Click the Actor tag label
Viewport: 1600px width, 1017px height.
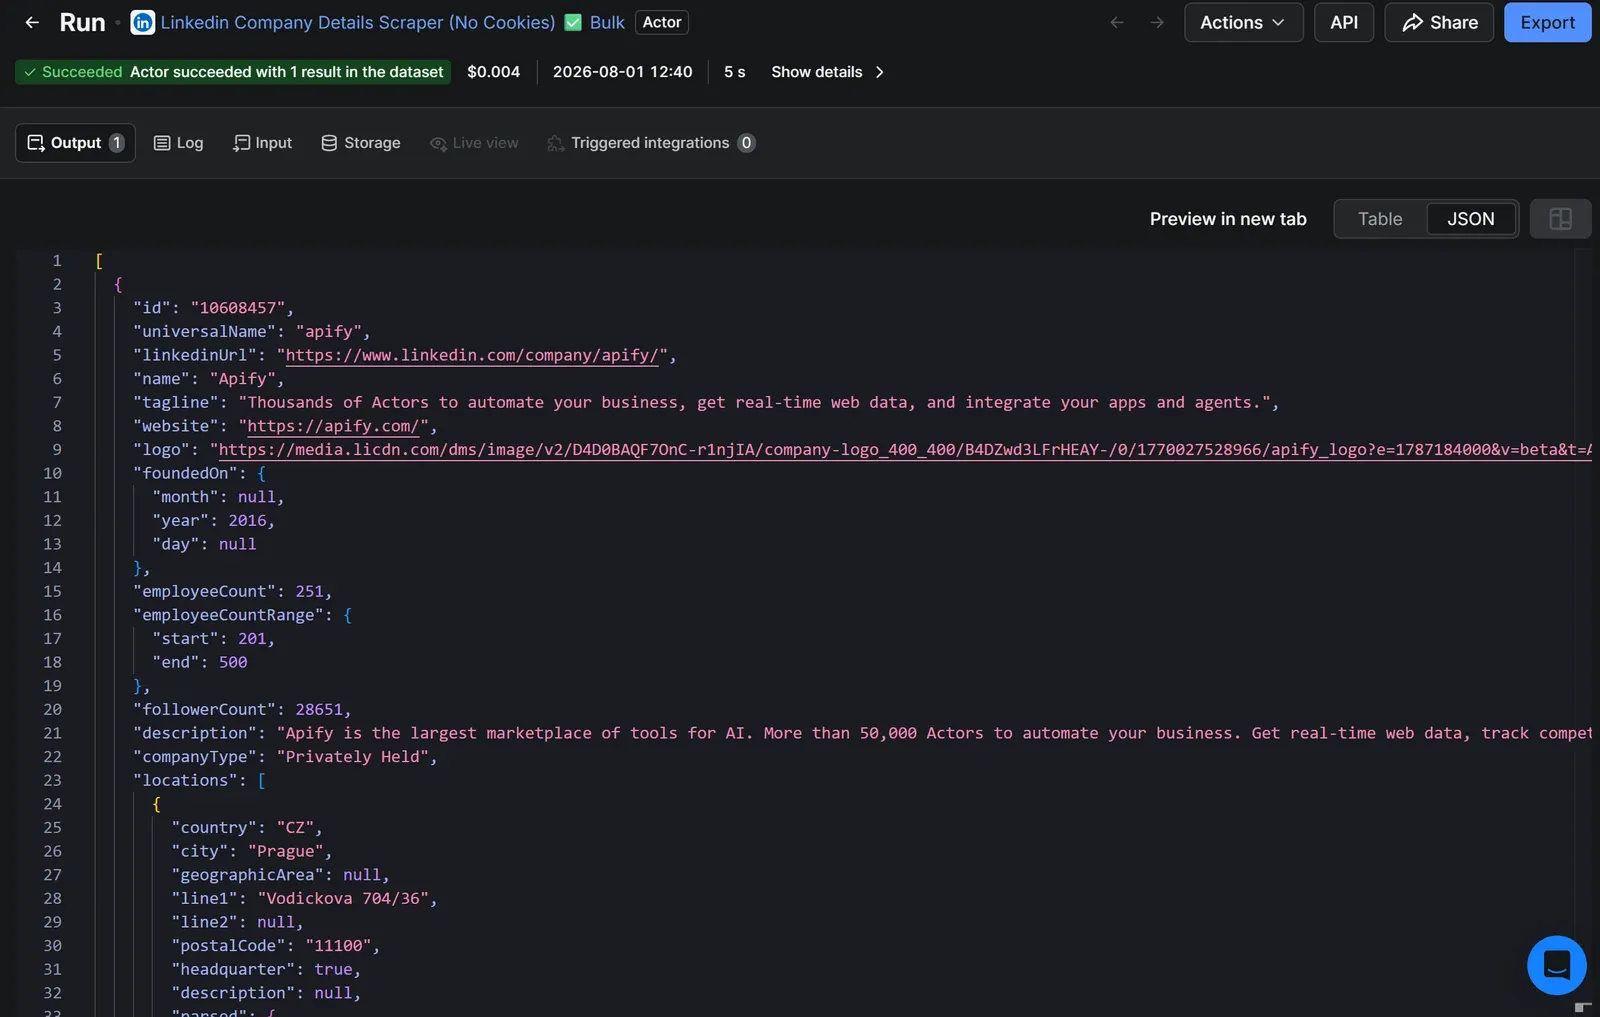662,22
